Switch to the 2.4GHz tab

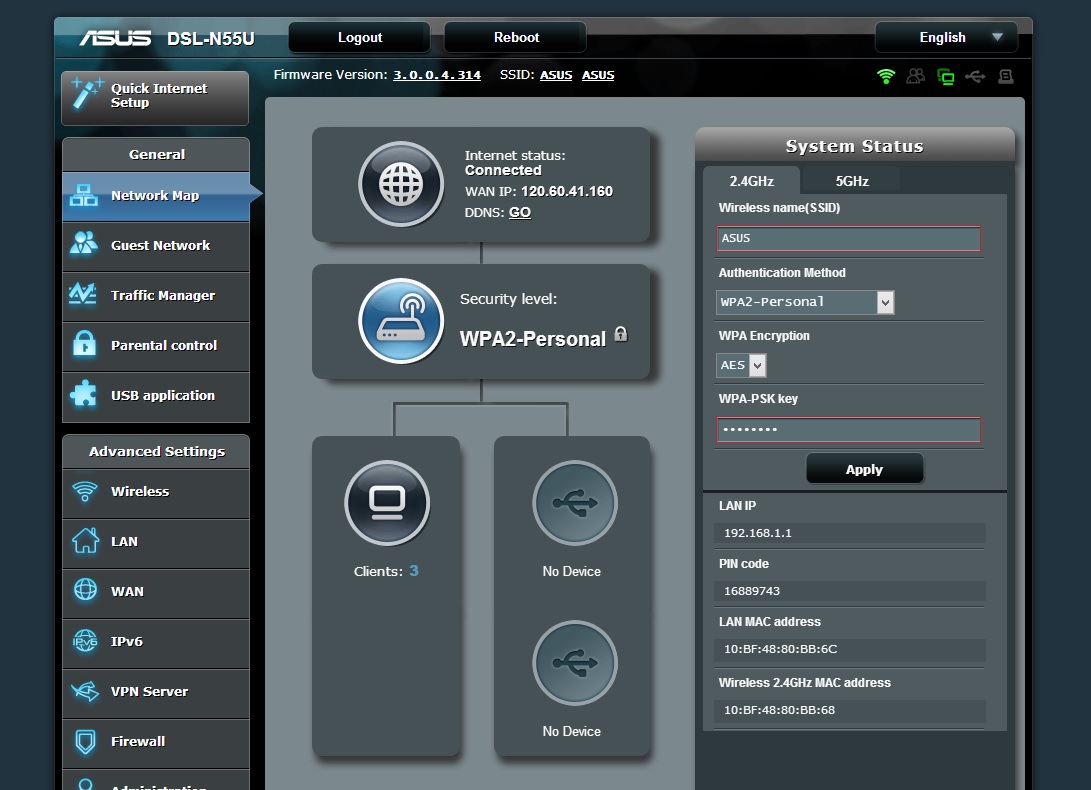(x=751, y=181)
